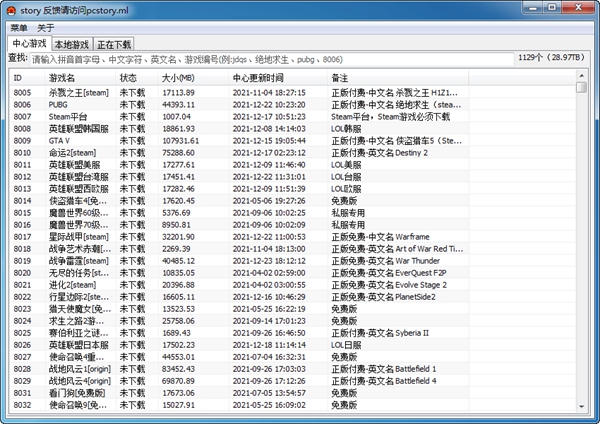The image size is (600, 424).
Task: Click size value 107931.61
Action: [181, 140]
